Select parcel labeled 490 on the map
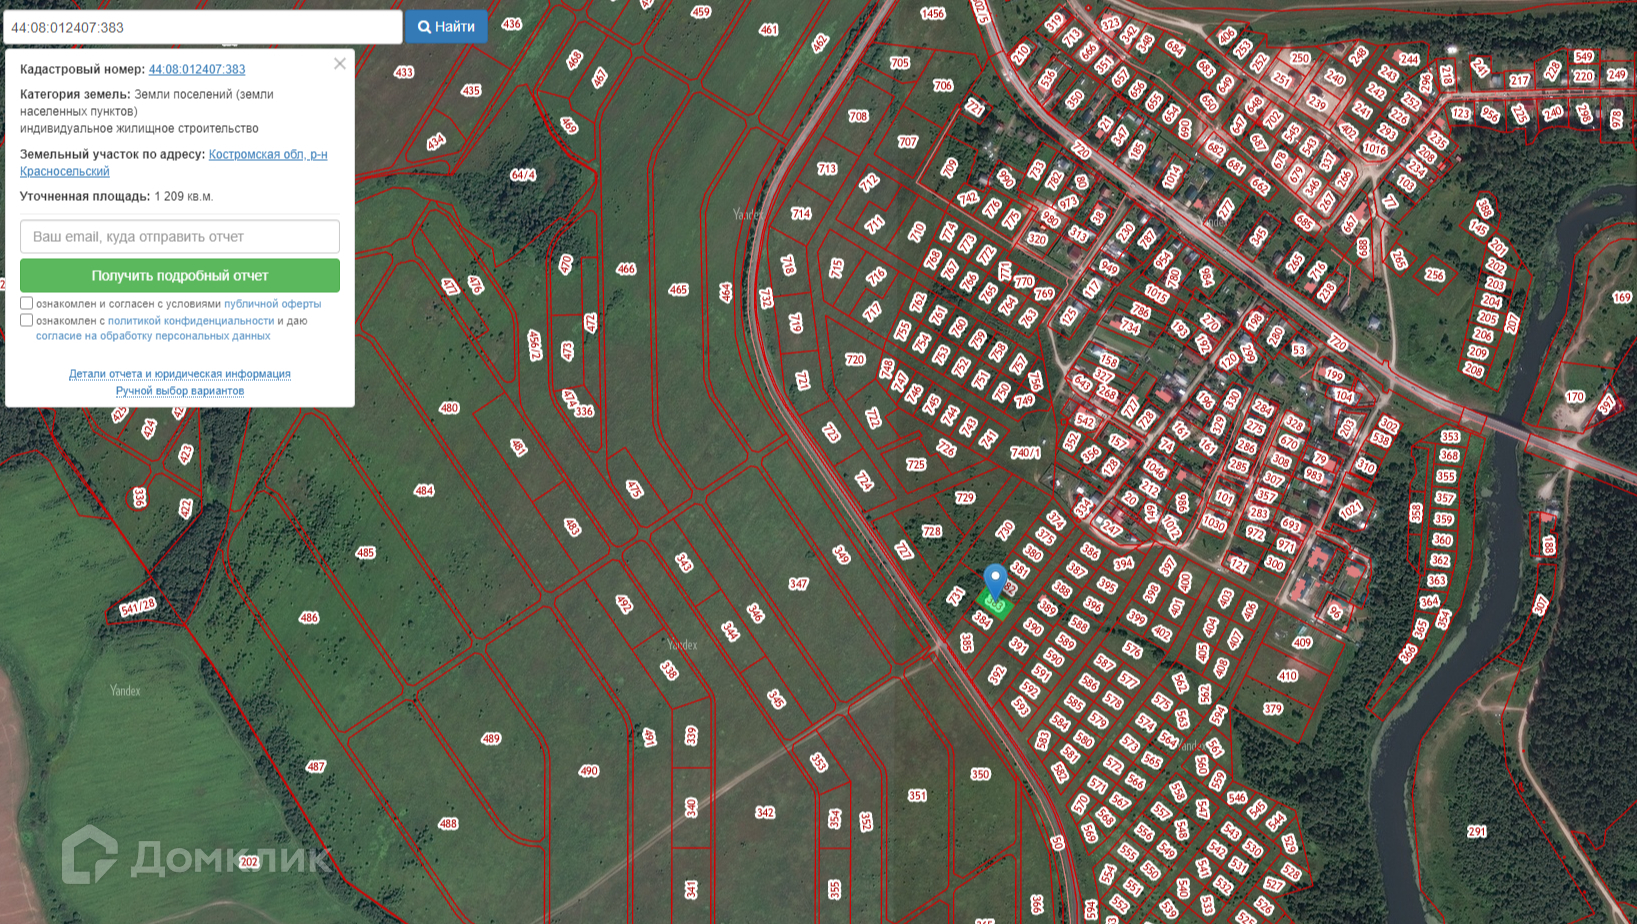 click(x=589, y=771)
